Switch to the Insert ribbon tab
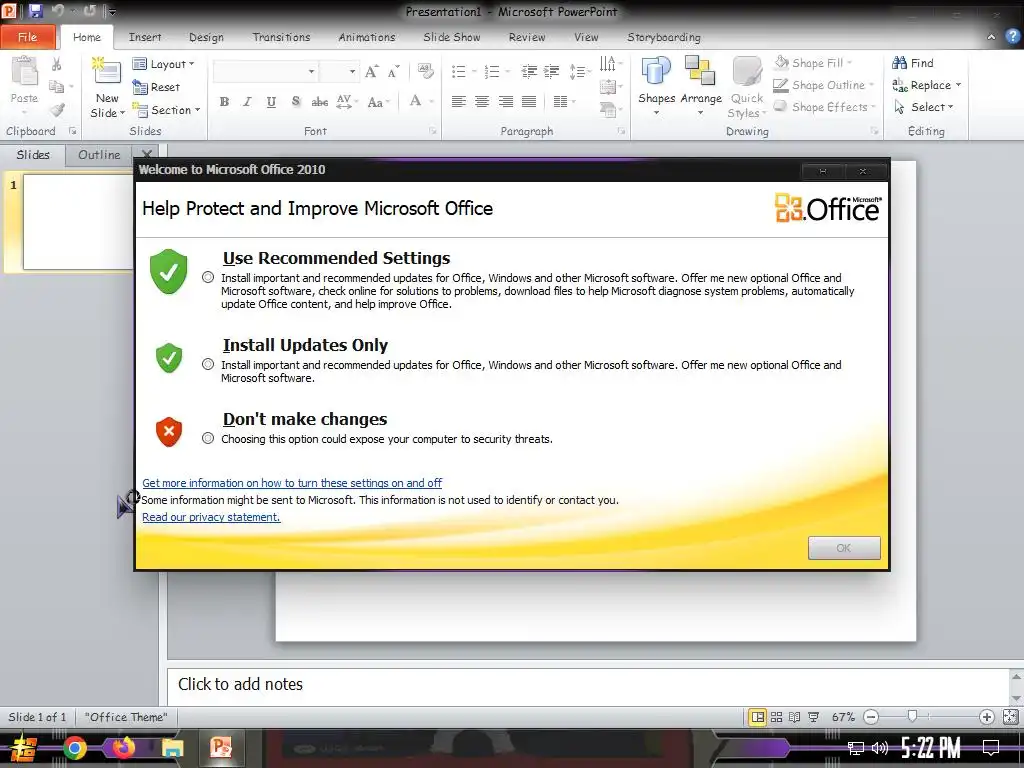Viewport: 1024px width, 768px height. [x=144, y=37]
